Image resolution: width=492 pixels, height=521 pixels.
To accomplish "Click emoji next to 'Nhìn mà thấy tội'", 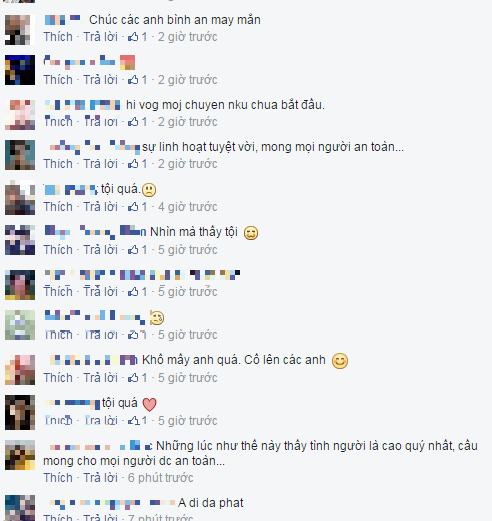I will pos(251,233).
